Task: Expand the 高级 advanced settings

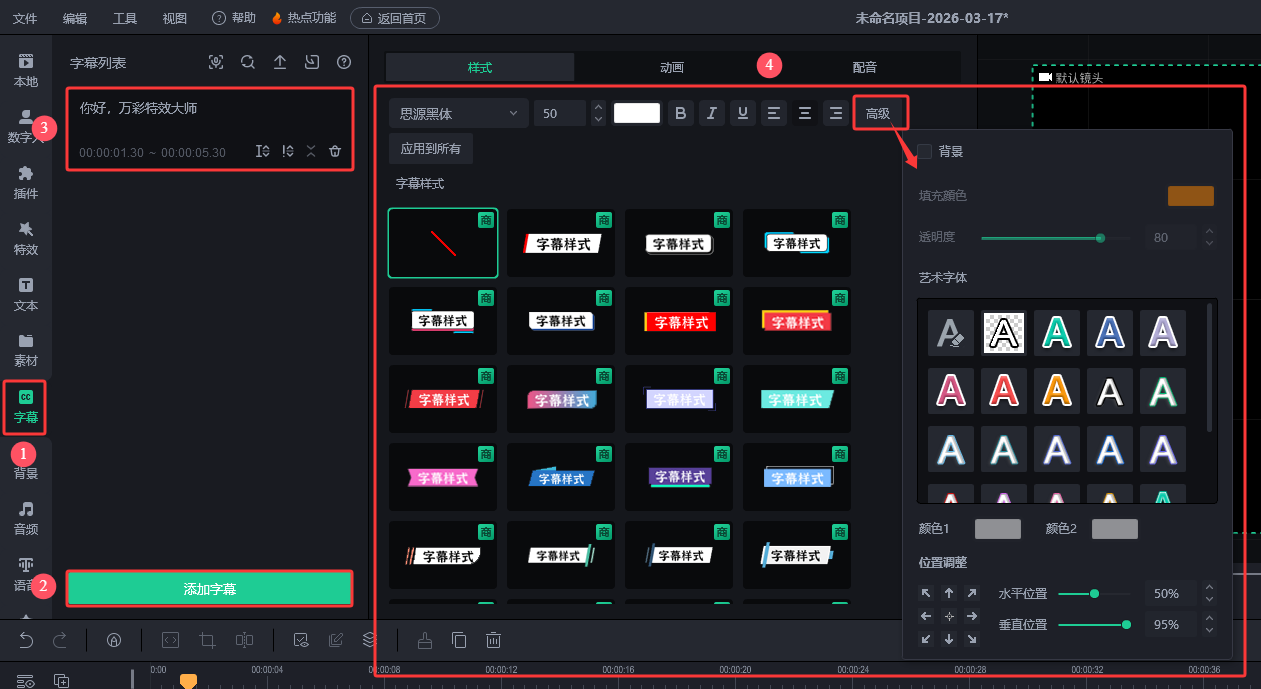Action: (x=878, y=113)
